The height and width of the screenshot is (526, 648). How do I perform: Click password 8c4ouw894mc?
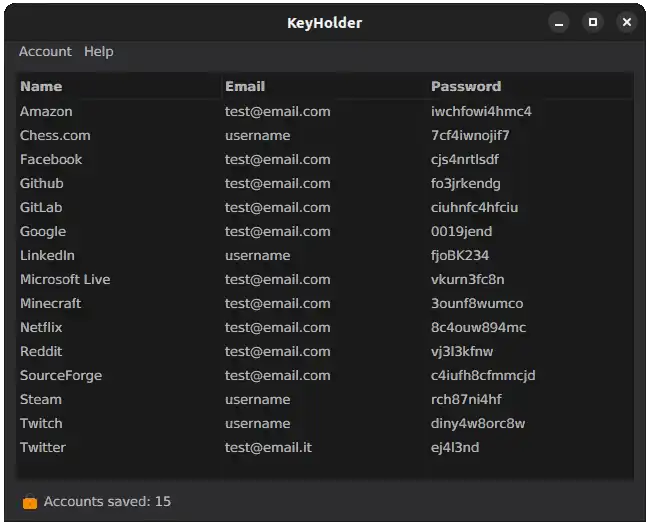[x=479, y=327]
